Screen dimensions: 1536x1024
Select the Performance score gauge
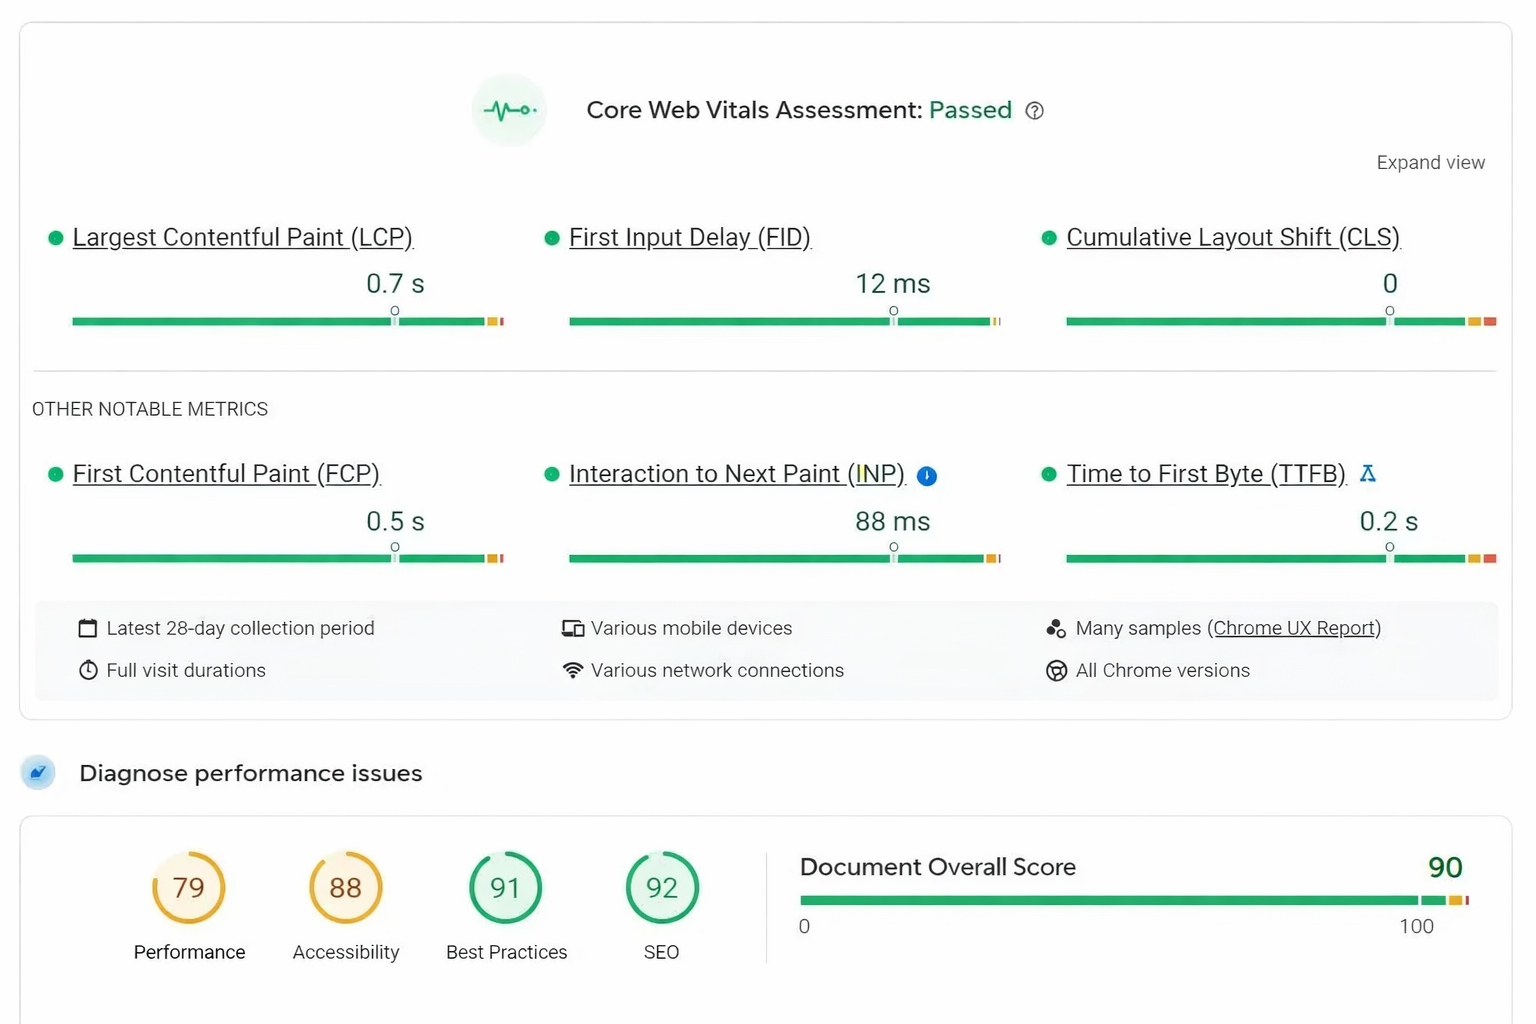[189, 887]
